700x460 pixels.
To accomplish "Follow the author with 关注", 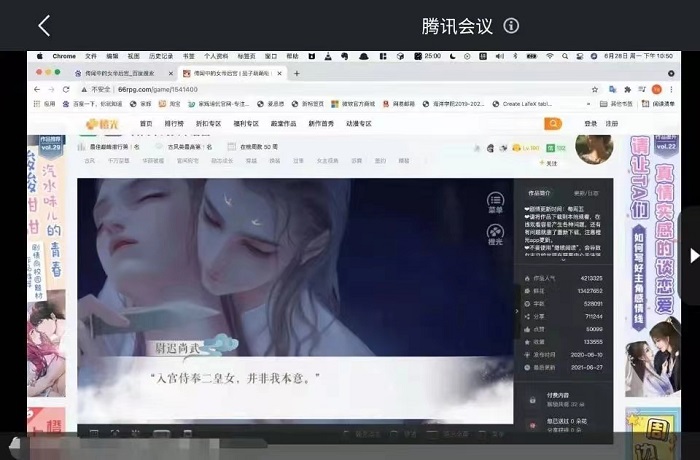I will point(549,163).
